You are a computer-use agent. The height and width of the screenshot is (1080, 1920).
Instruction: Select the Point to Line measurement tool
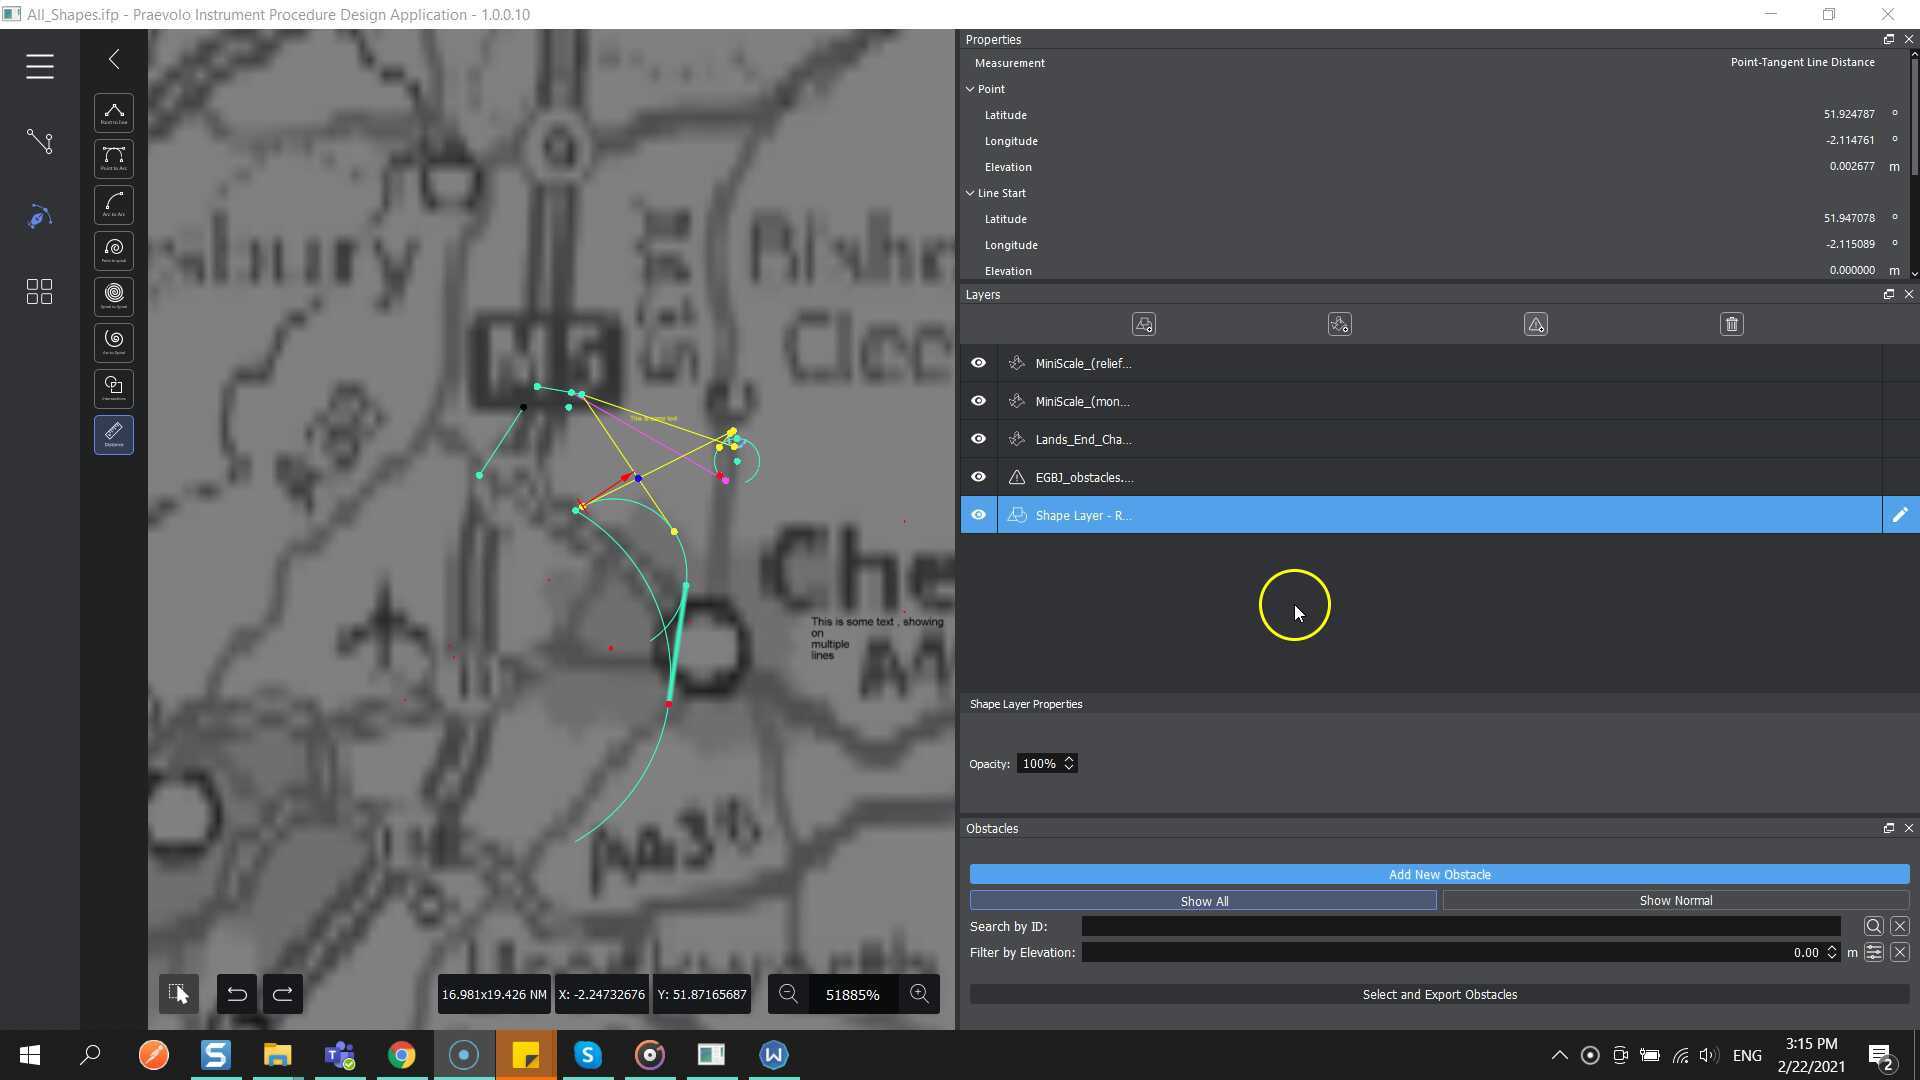pos(114,113)
